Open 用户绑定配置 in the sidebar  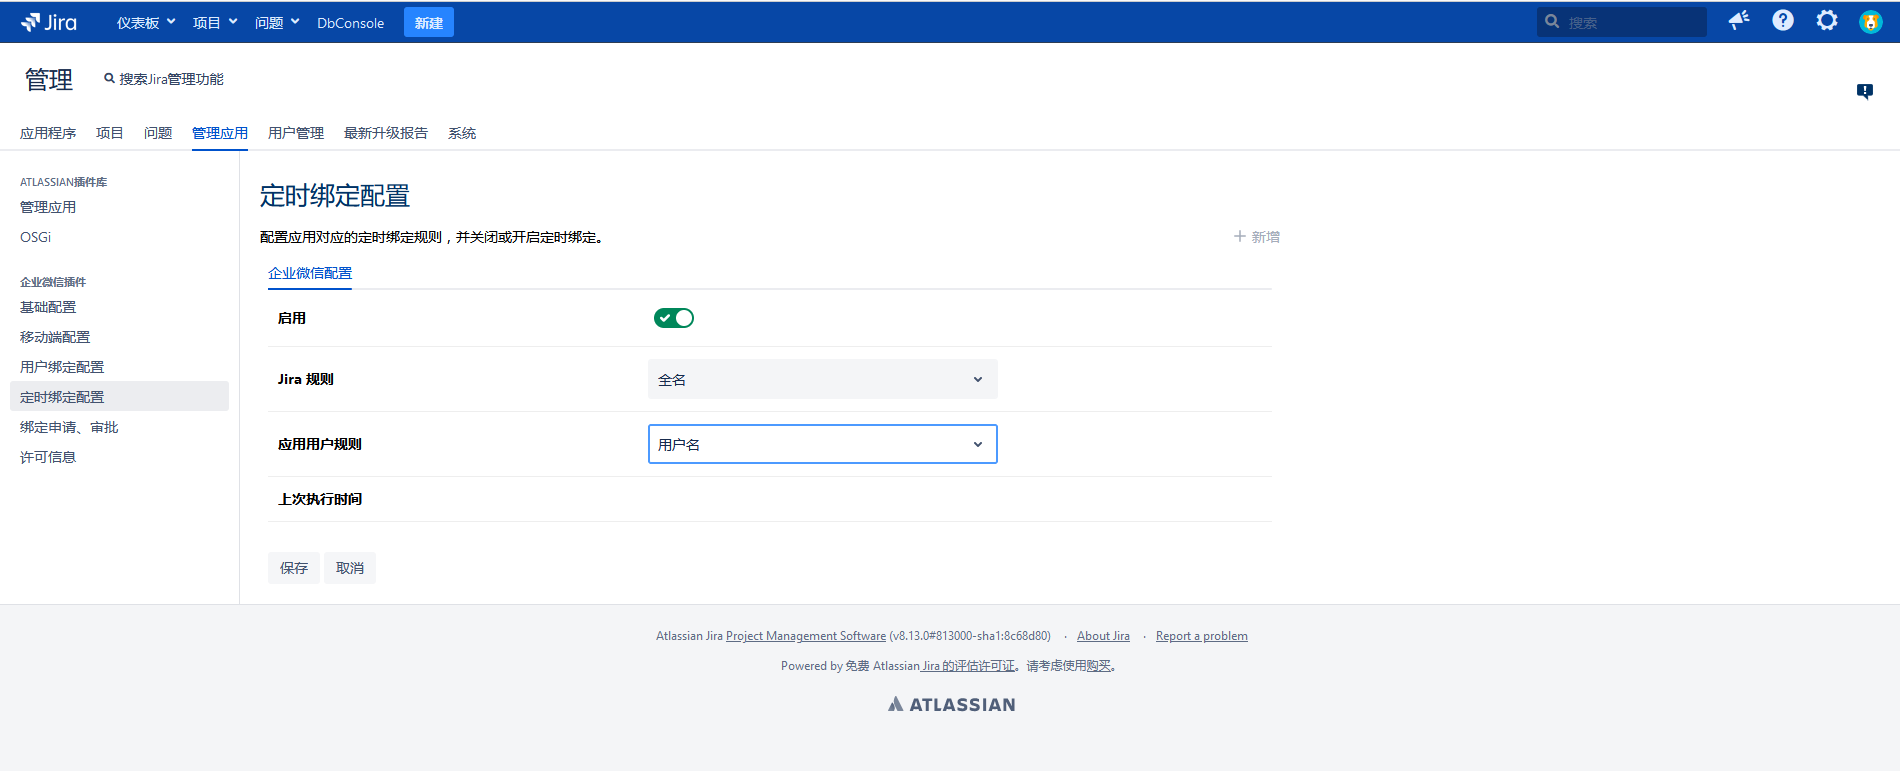click(x=62, y=367)
